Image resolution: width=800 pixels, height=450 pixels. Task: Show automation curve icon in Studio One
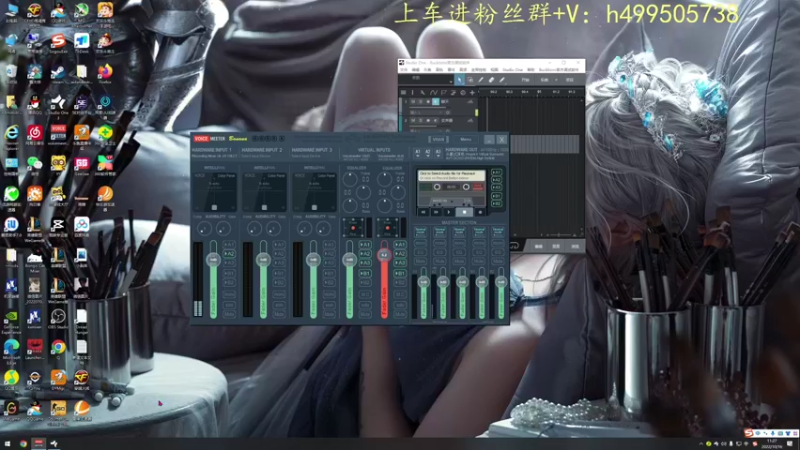click(x=434, y=92)
